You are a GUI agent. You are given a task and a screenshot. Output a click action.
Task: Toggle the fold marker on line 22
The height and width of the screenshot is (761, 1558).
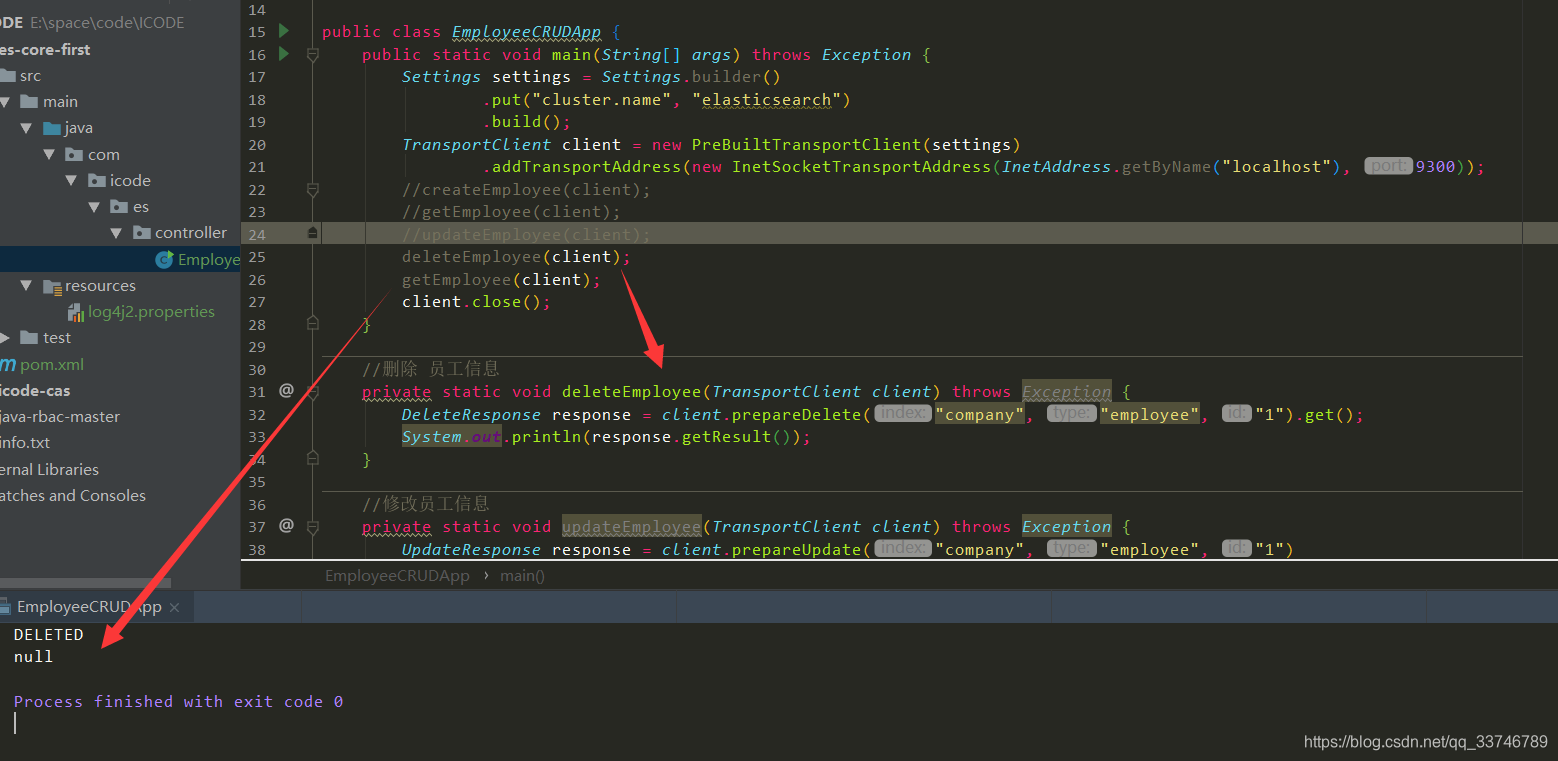[x=313, y=190]
